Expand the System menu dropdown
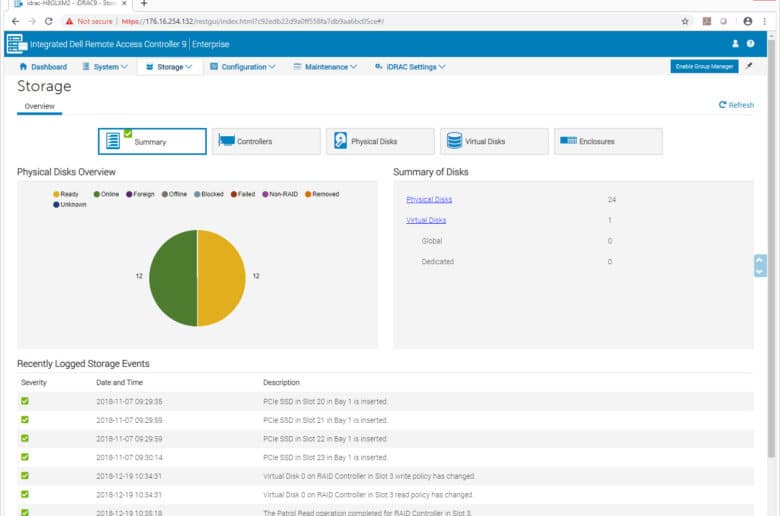Viewport: 780px width, 516px height. tap(105, 67)
